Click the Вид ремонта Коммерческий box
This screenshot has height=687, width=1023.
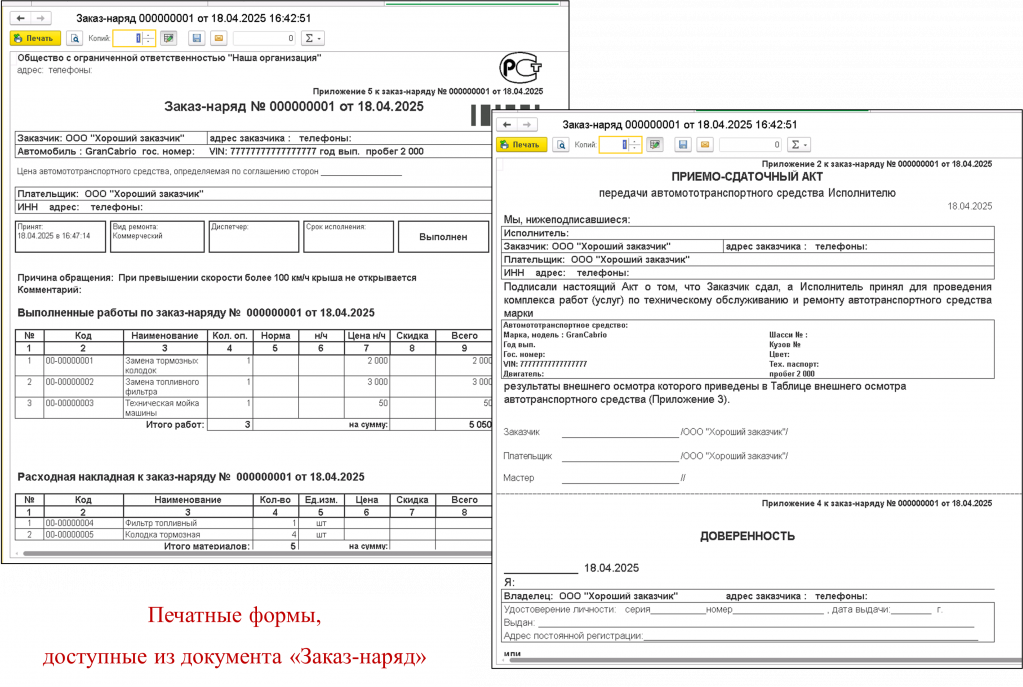pos(157,237)
